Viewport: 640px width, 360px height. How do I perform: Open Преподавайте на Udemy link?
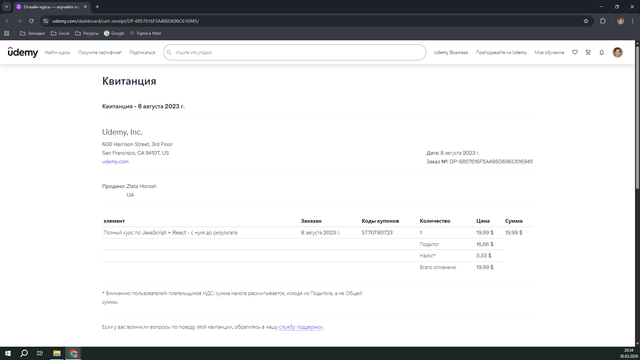pos(501,52)
